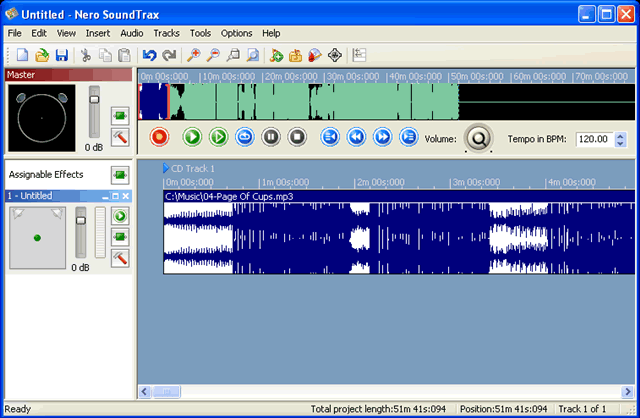Rewind with the double-left arrow button
The width and height of the screenshot is (640, 418).
[356, 137]
